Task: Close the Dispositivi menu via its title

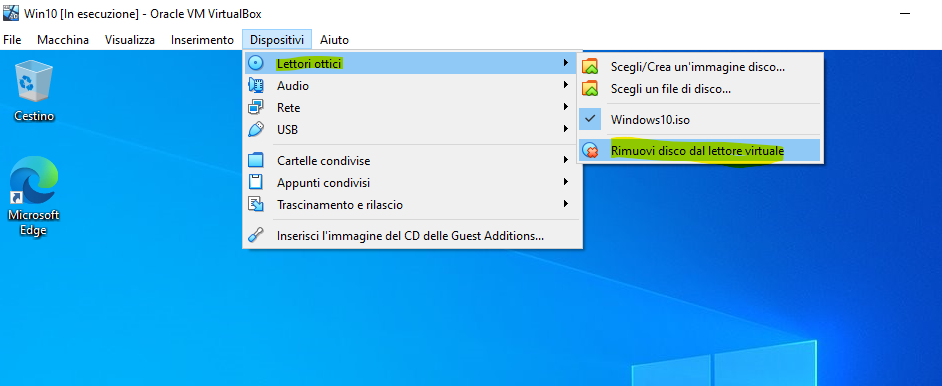Action: click(x=277, y=40)
